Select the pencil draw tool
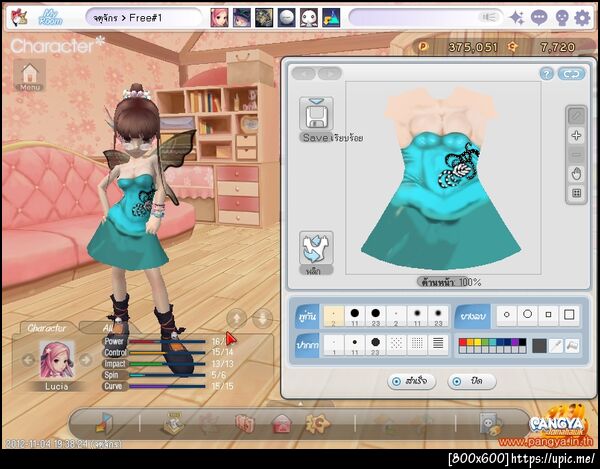 (x=576, y=116)
